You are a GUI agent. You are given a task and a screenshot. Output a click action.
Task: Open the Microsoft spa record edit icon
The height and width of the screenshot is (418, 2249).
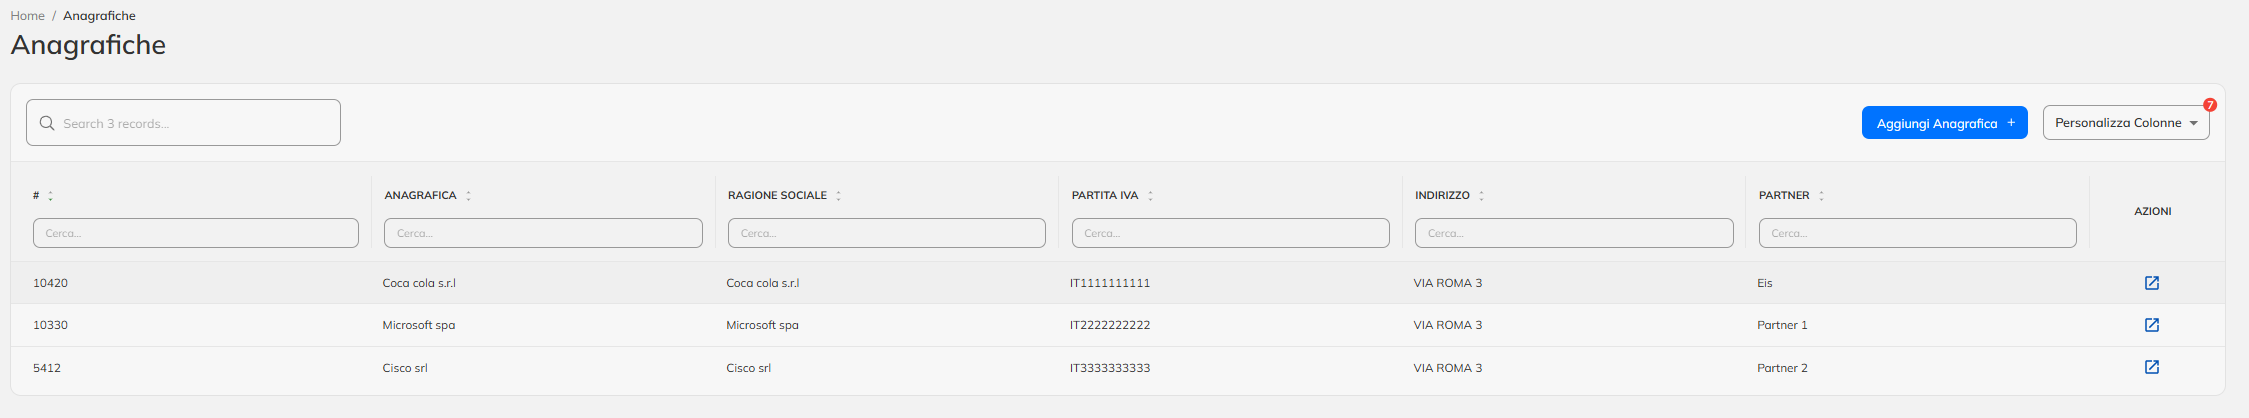point(2152,325)
